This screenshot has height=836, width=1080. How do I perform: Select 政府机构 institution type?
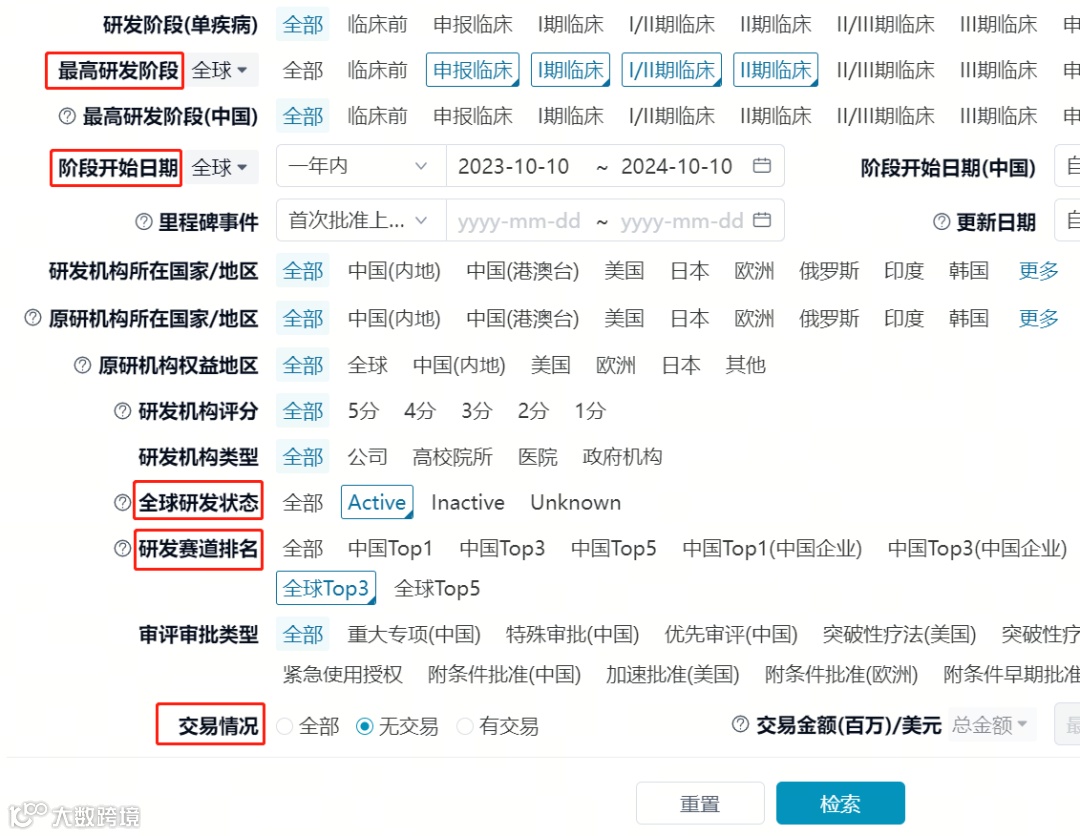(622, 457)
